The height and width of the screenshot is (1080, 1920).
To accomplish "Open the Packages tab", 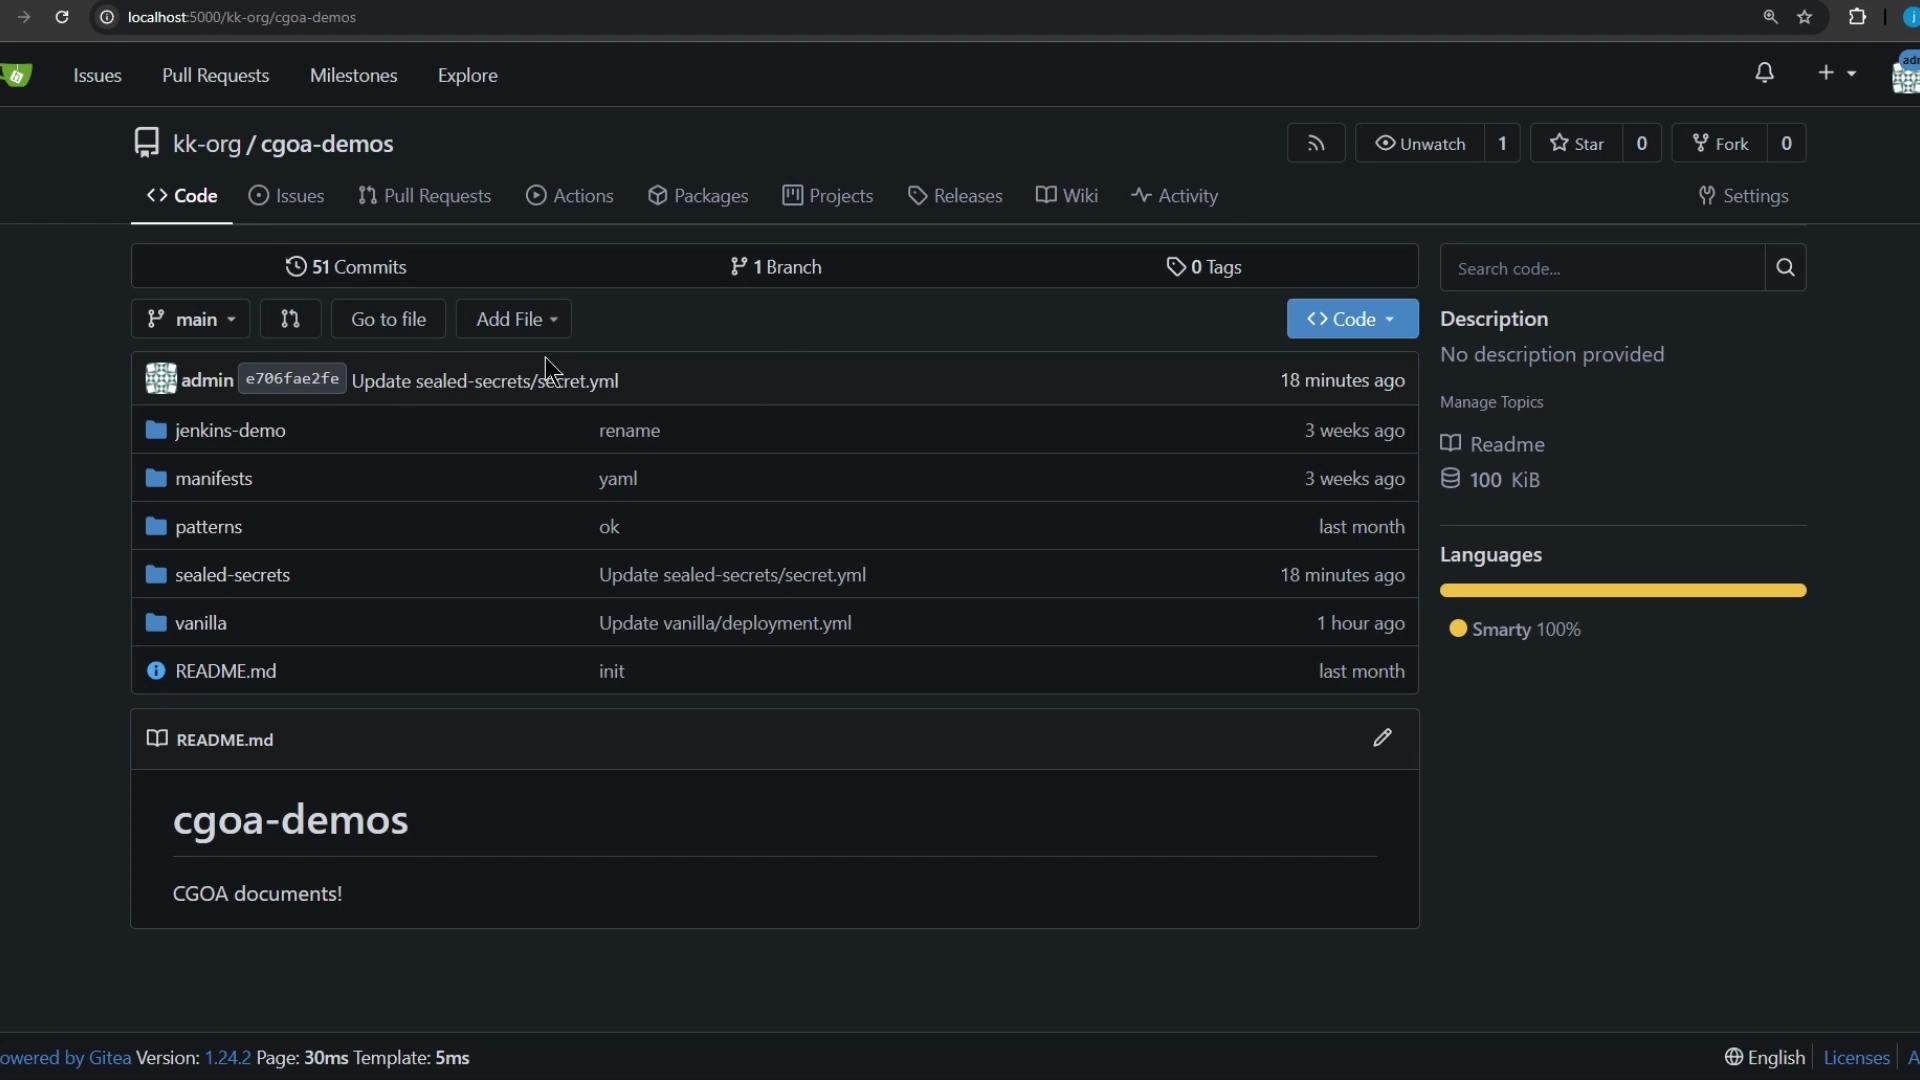I will tap(698, 196).
